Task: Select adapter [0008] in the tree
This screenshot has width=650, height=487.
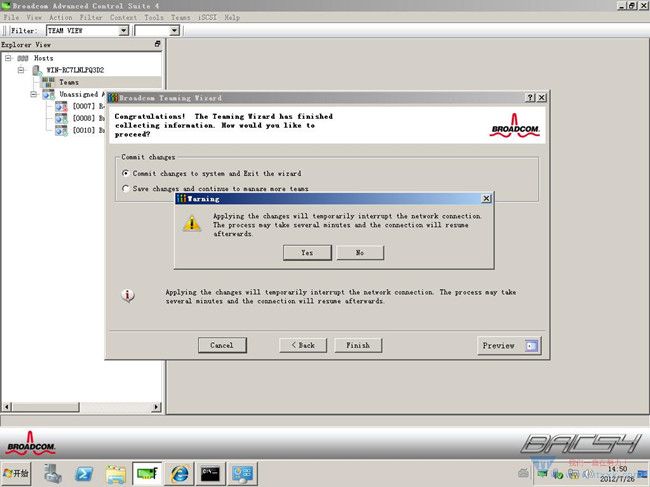Action: pos(89,119)
